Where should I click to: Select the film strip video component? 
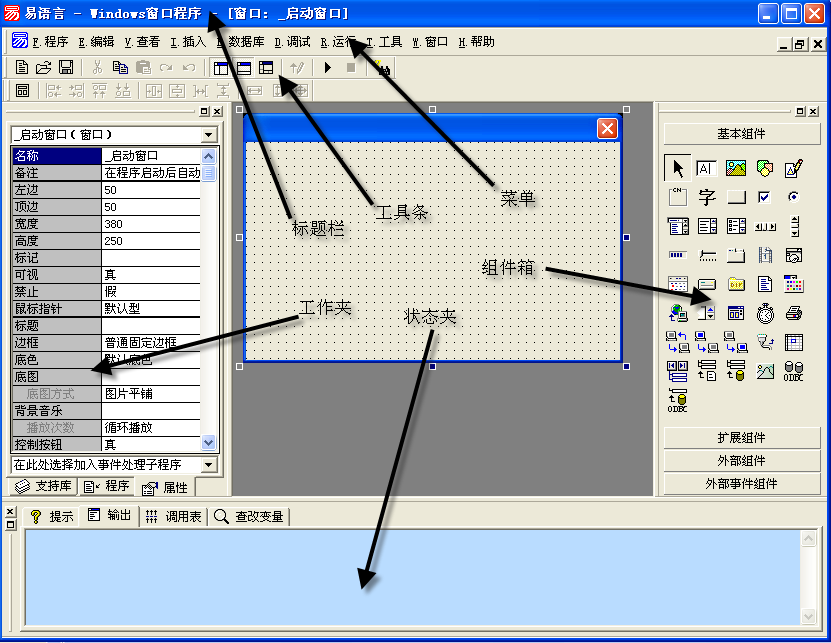coord(765,255)
